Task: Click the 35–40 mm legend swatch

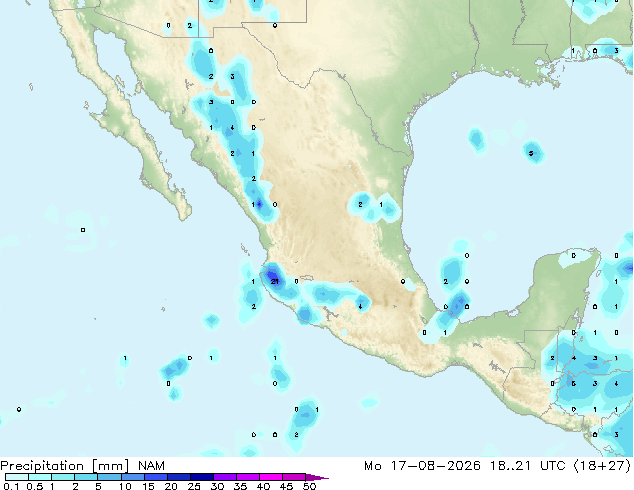Action: [247, 477]
